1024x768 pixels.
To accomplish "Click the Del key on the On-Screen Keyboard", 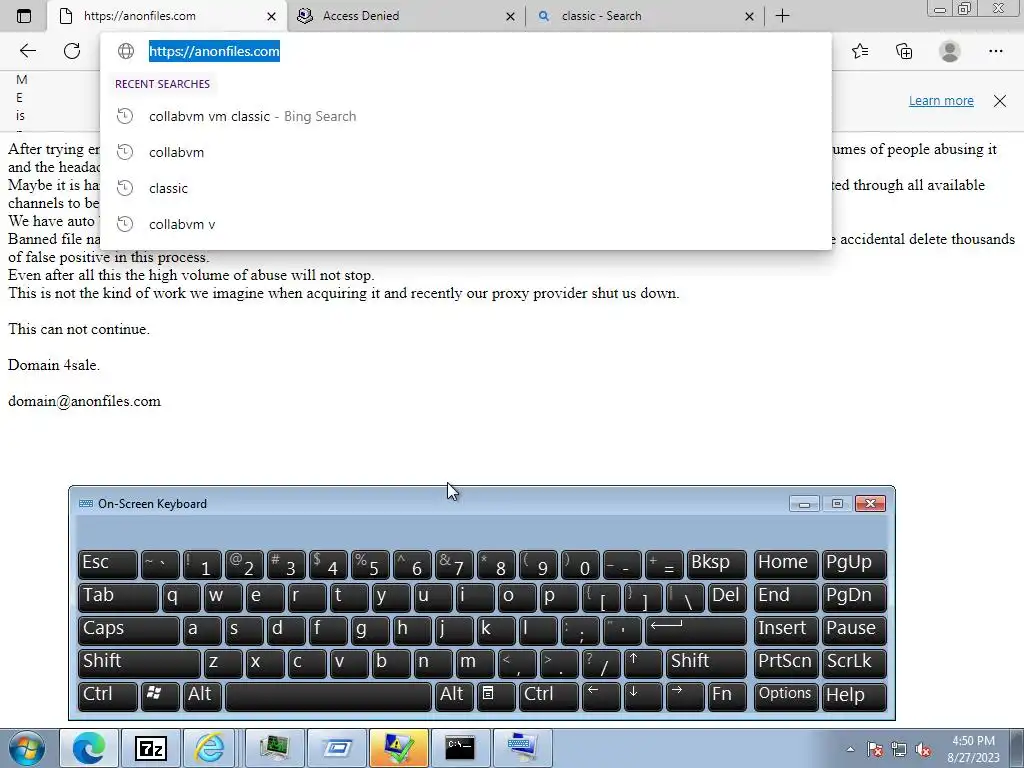I will pyautogui.click(x=727, y=597).
